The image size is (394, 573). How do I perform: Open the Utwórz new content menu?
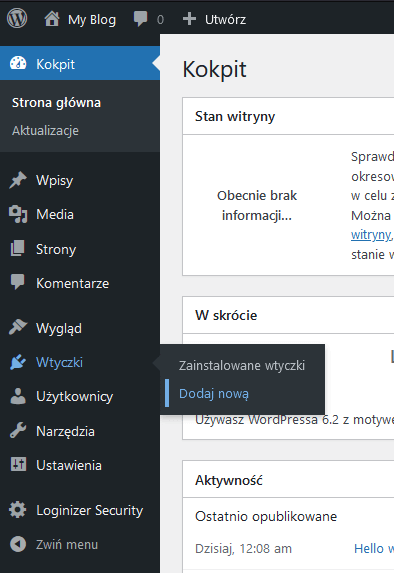tap(225, 19)
